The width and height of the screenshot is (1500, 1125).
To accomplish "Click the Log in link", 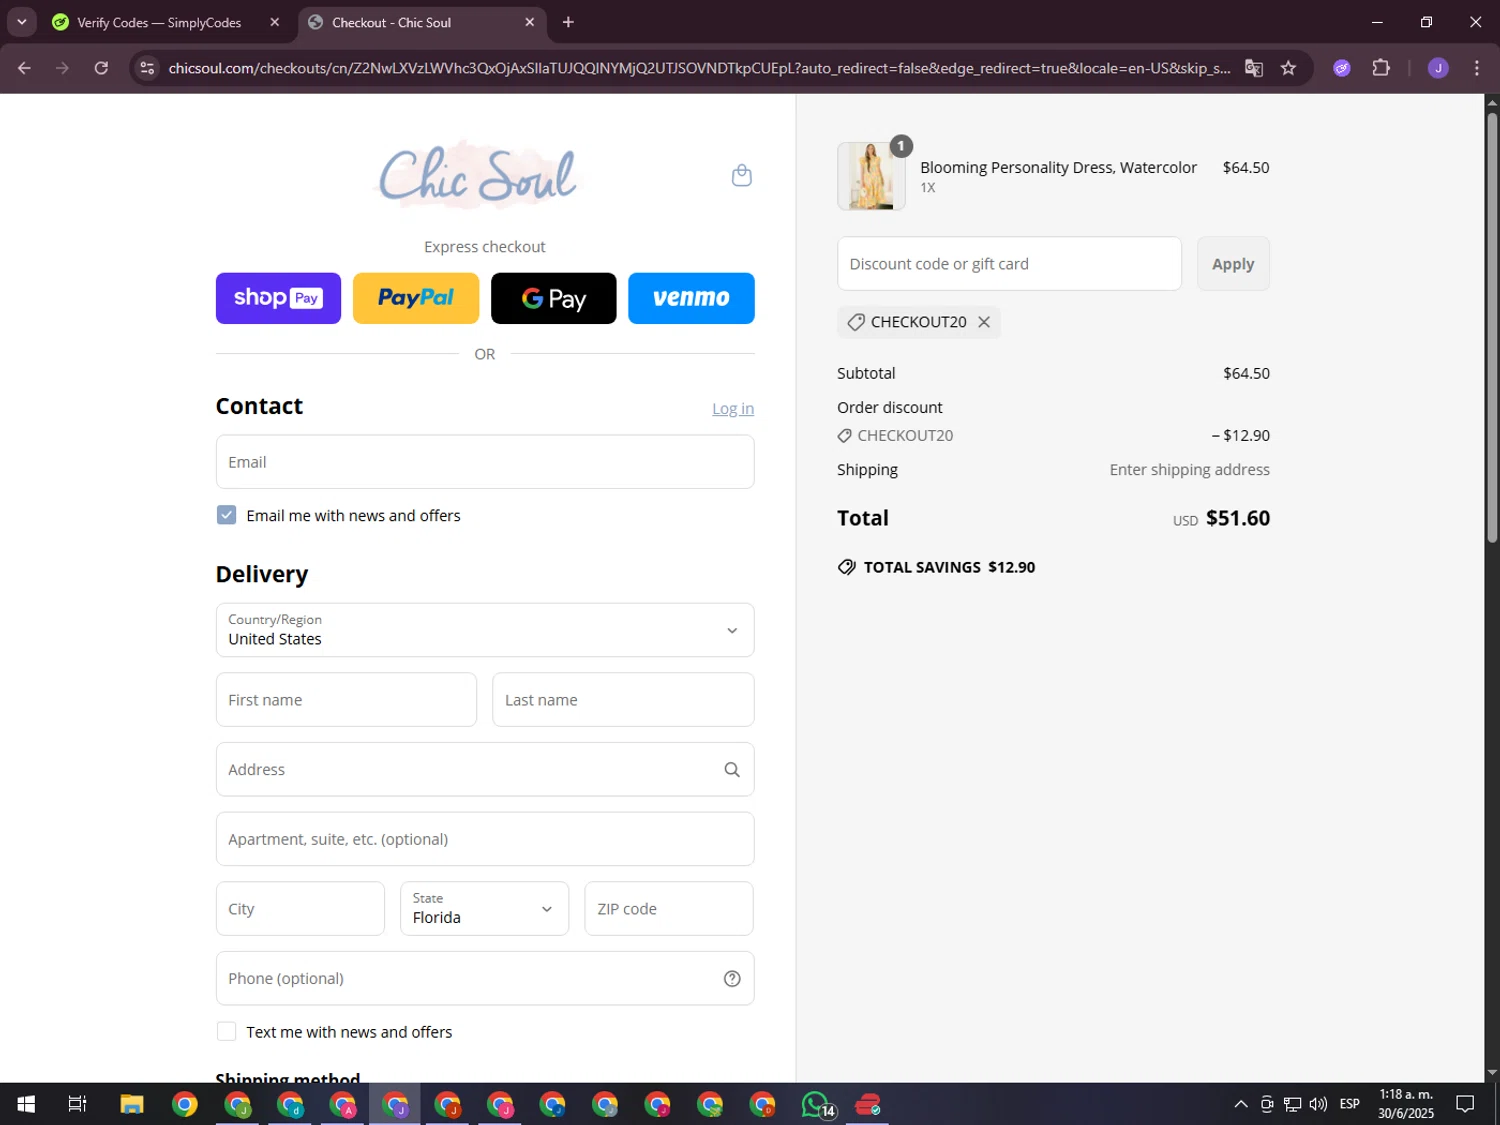I will (x=733, y=409).
